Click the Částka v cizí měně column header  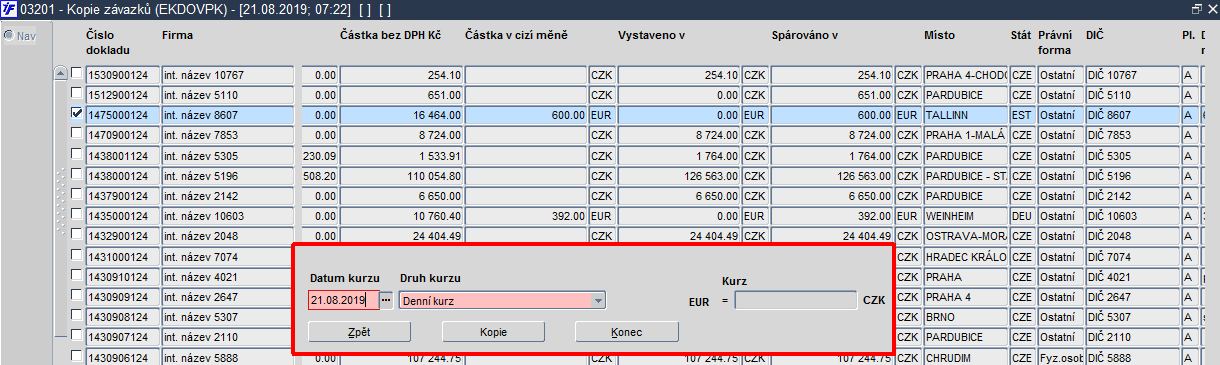coord(517,35)
